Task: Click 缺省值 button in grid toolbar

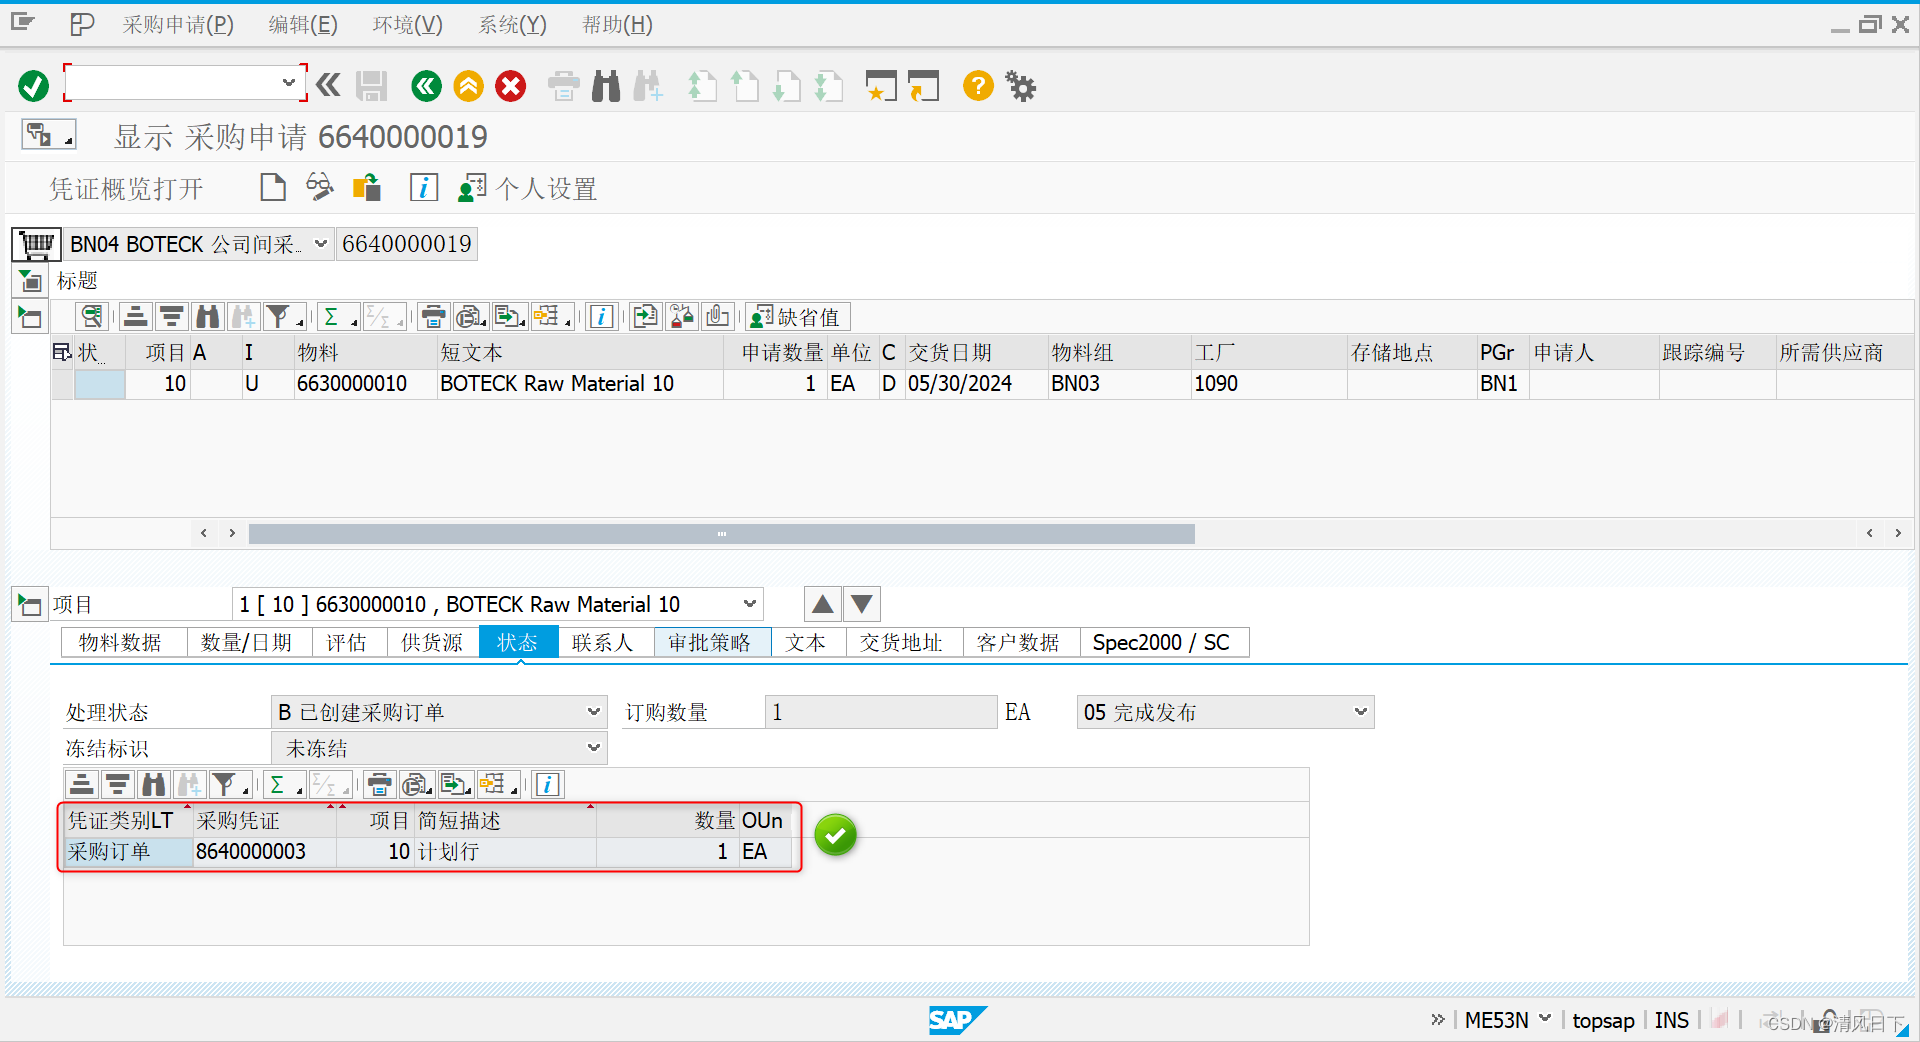Action: (798, 317)
